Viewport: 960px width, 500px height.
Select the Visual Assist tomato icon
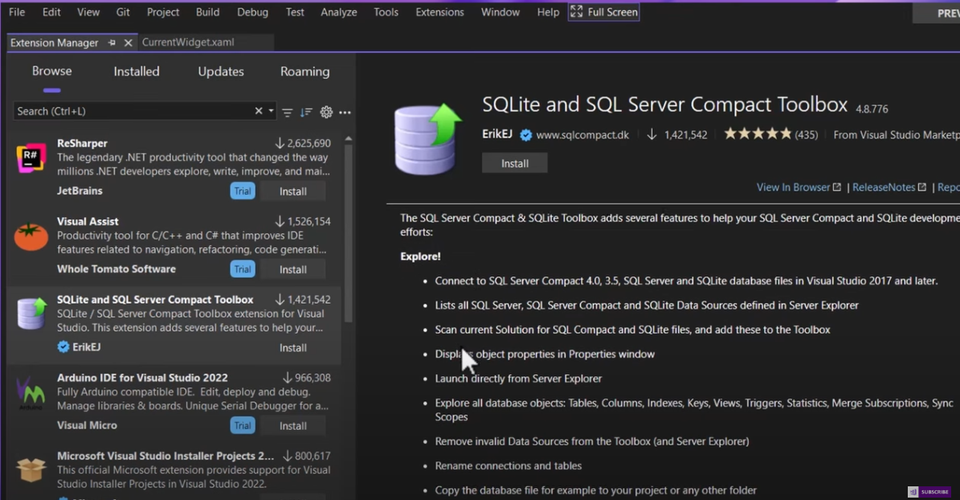[31, 237]
